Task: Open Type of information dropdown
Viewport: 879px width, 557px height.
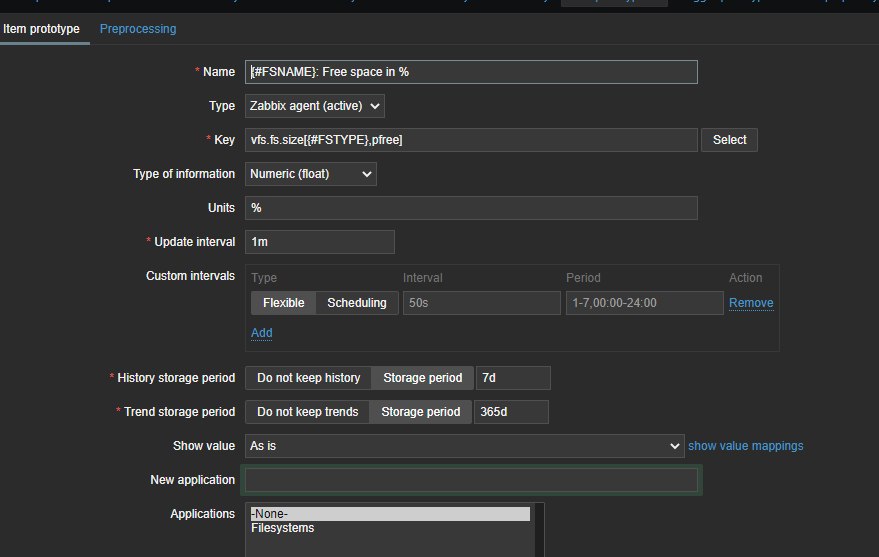Action: 311,174
